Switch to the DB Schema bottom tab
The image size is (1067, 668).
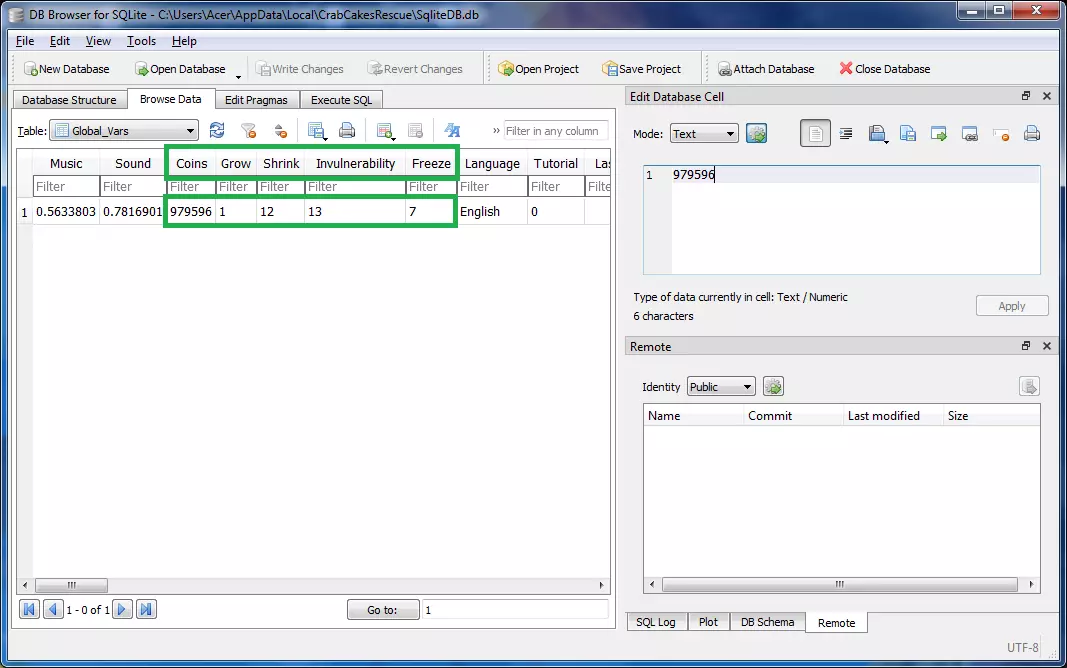pos(768,622)
